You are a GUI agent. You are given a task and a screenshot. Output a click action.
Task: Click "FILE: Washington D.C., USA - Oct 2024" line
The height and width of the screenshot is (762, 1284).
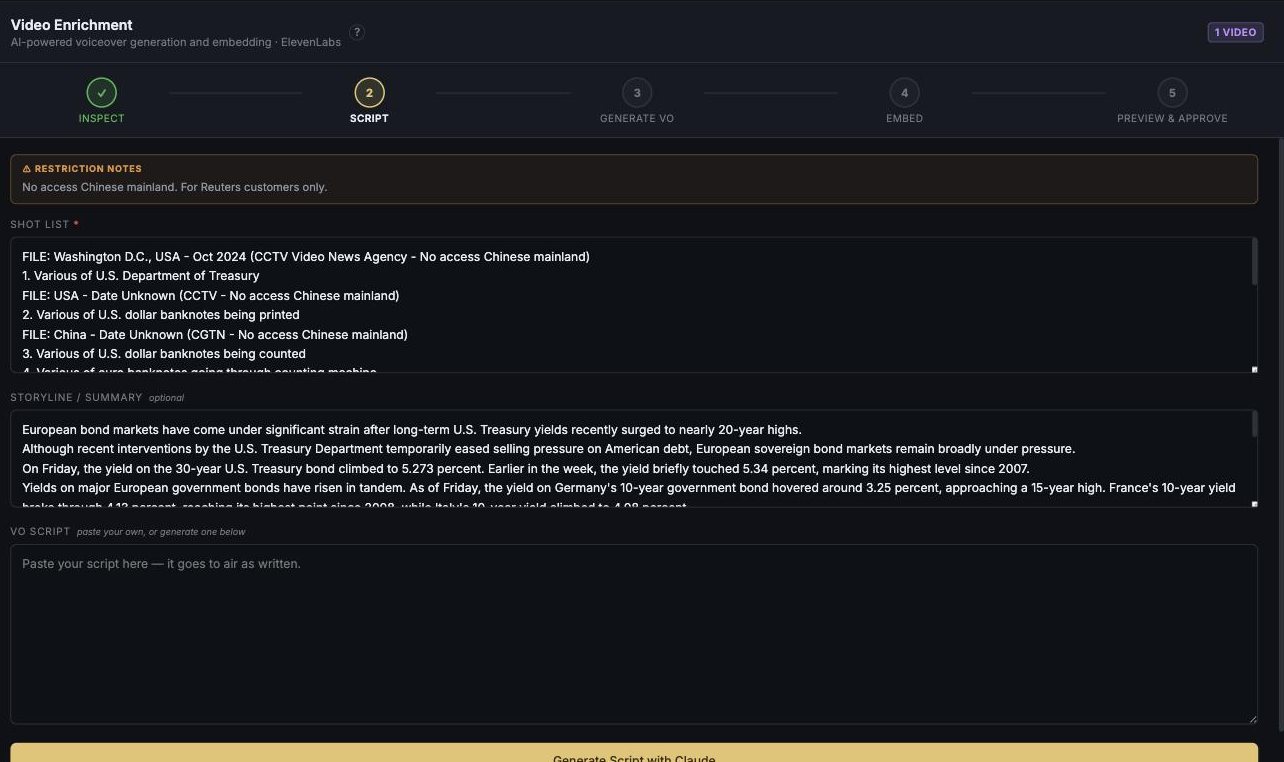click(x=306, y=257)
